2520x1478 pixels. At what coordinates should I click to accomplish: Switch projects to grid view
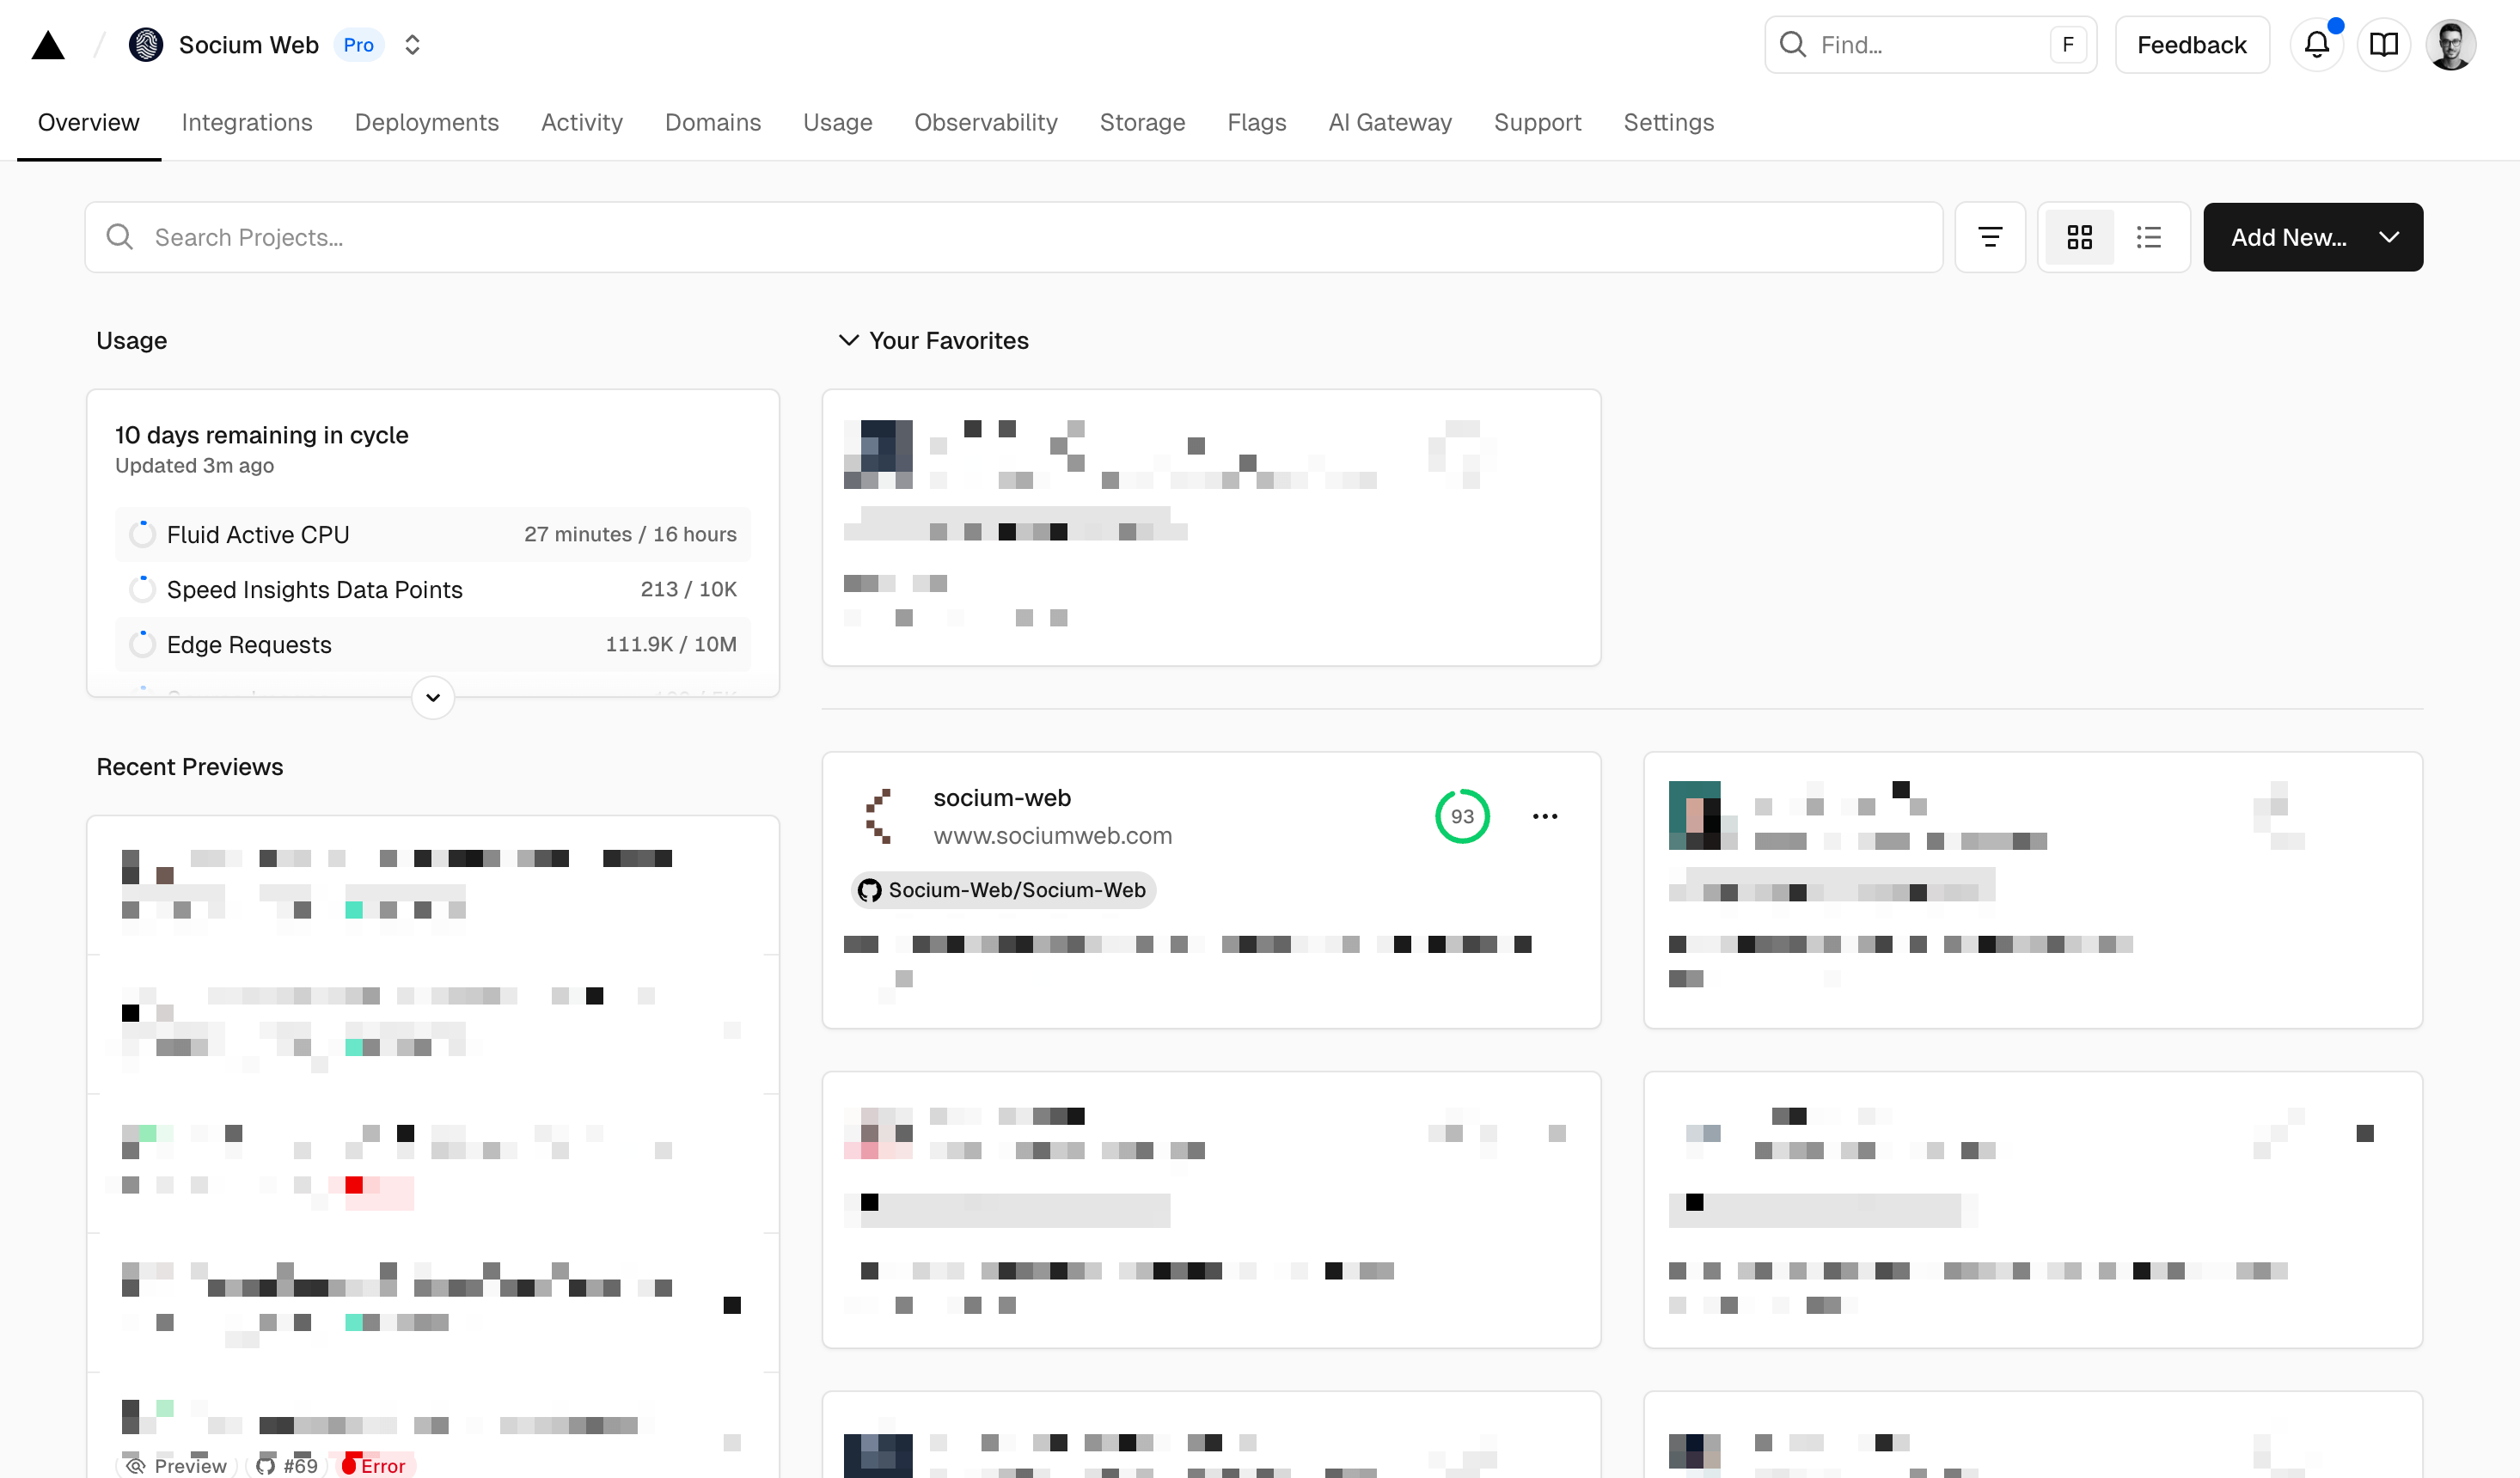point(2080,237)
